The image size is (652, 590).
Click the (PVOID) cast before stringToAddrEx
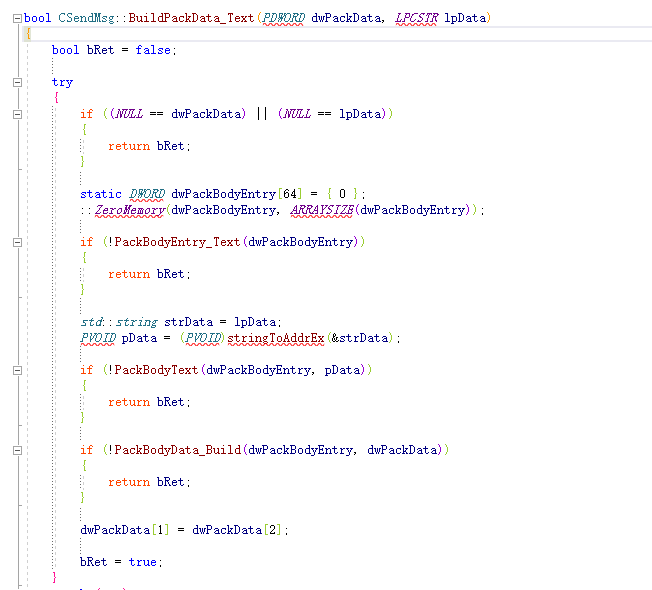point(203,338)
